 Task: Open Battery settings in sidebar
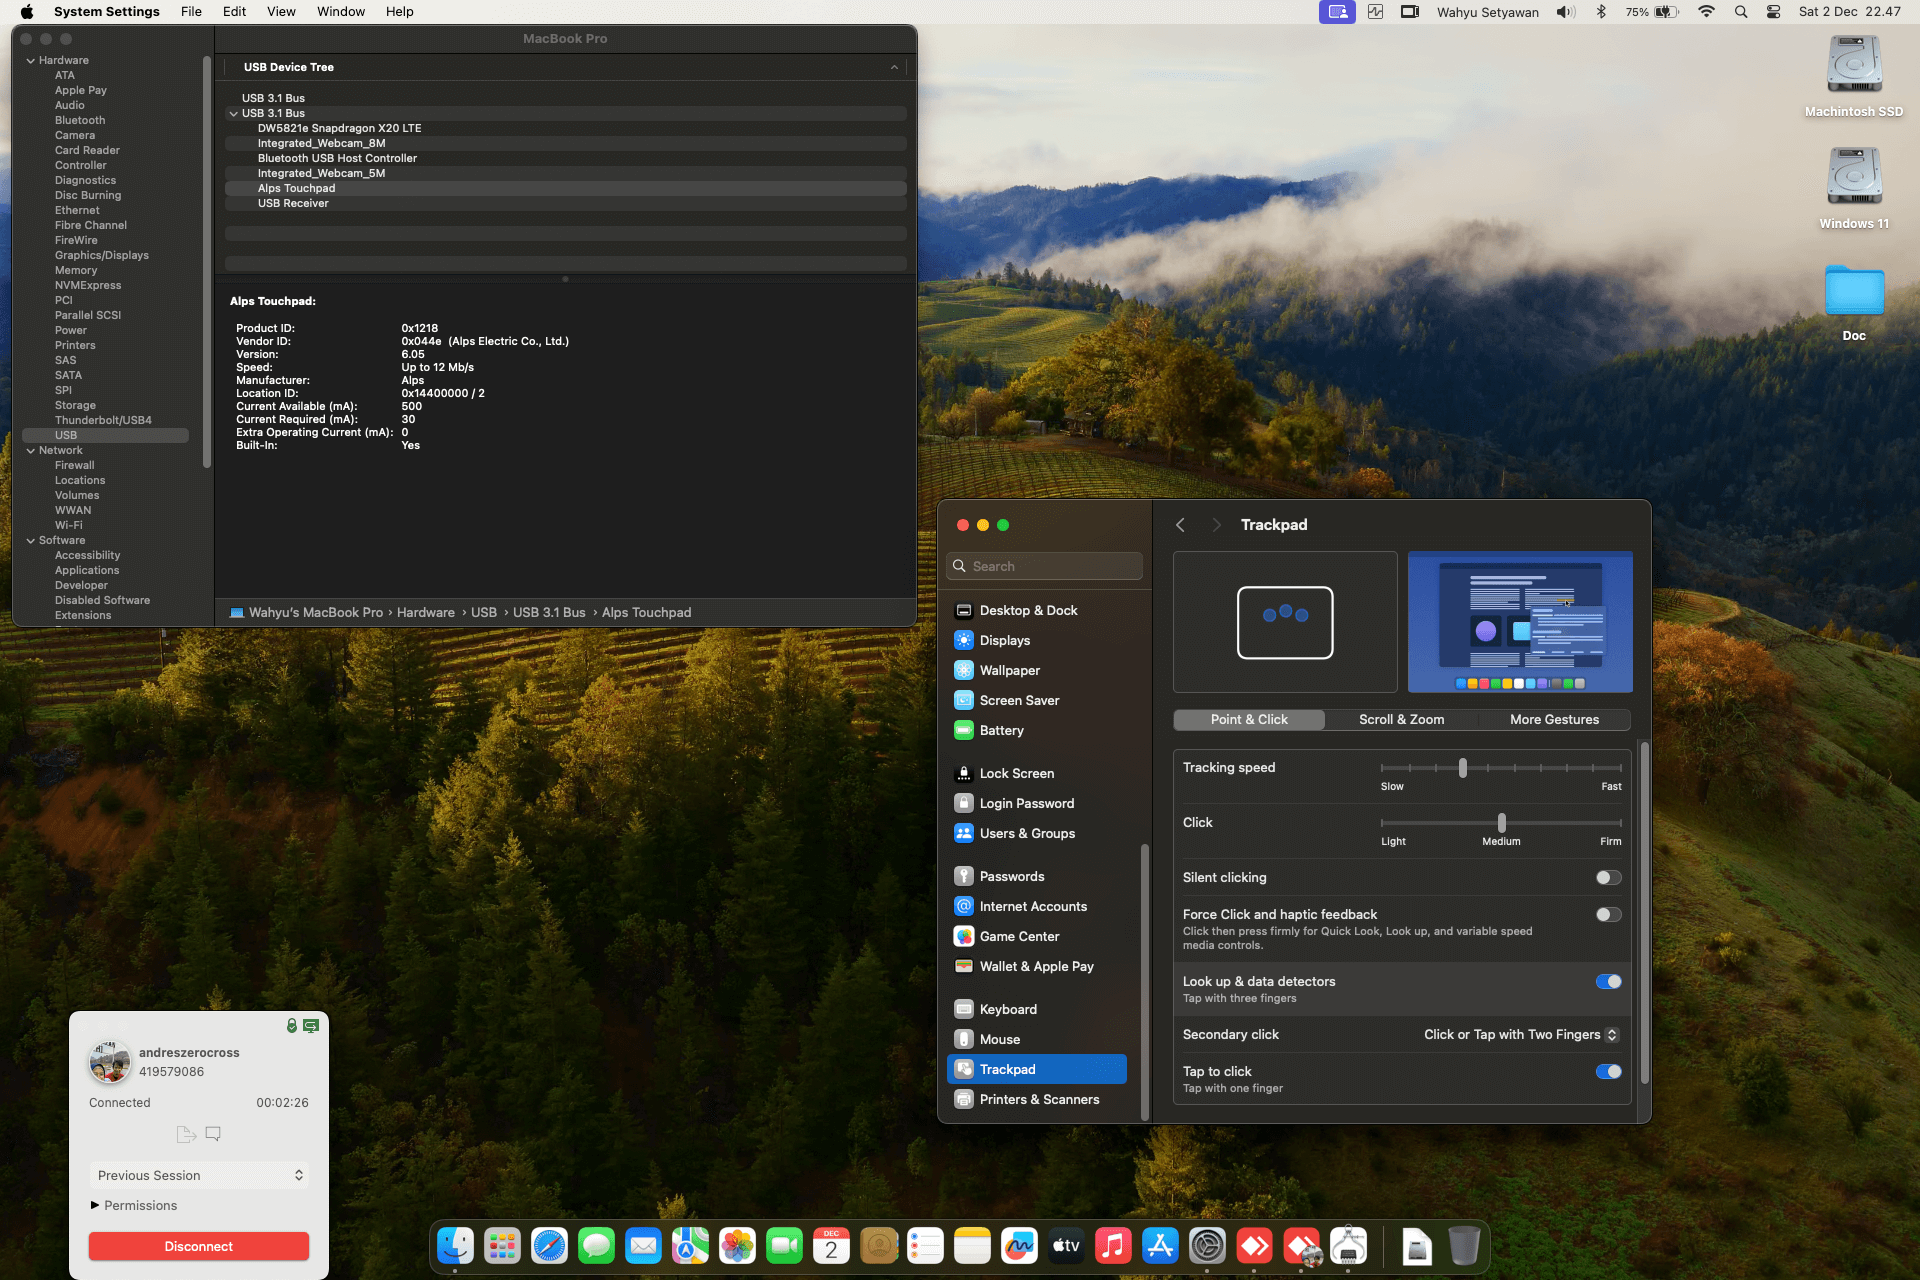pyautogui.click(x=1001, y=730)
